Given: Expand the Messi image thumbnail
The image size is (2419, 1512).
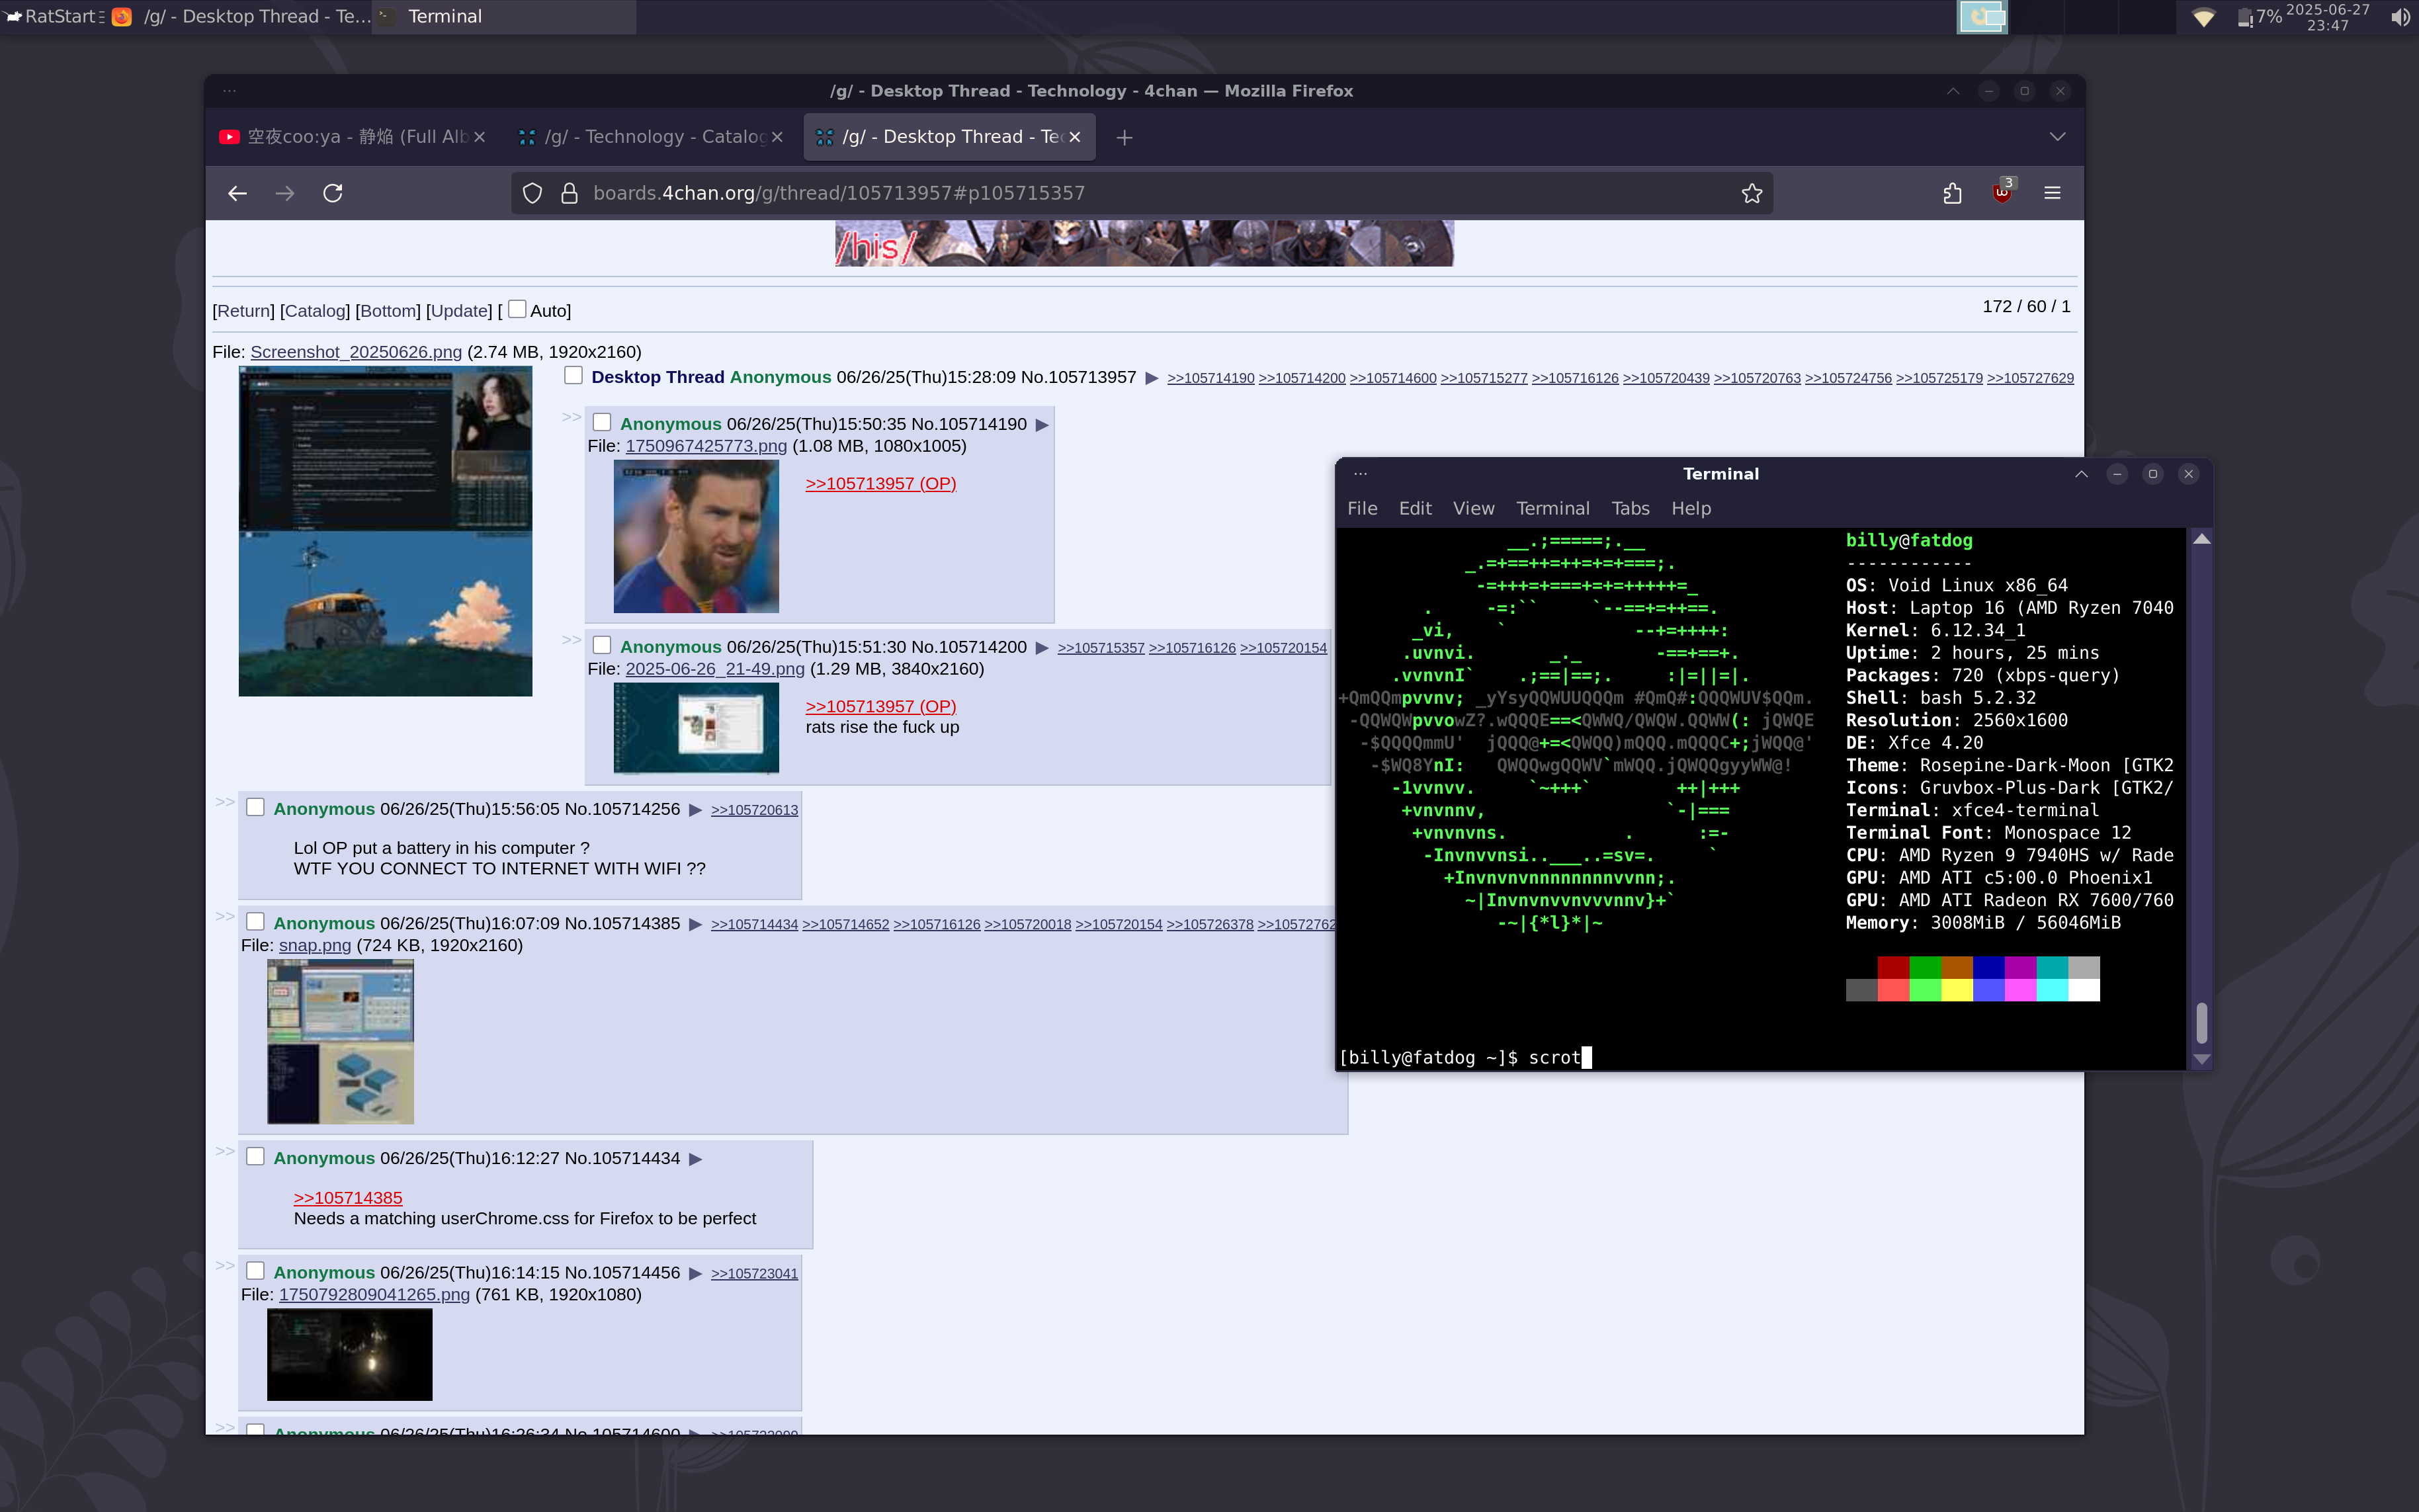Looking at the screenshot, I should tap(696, 537).
